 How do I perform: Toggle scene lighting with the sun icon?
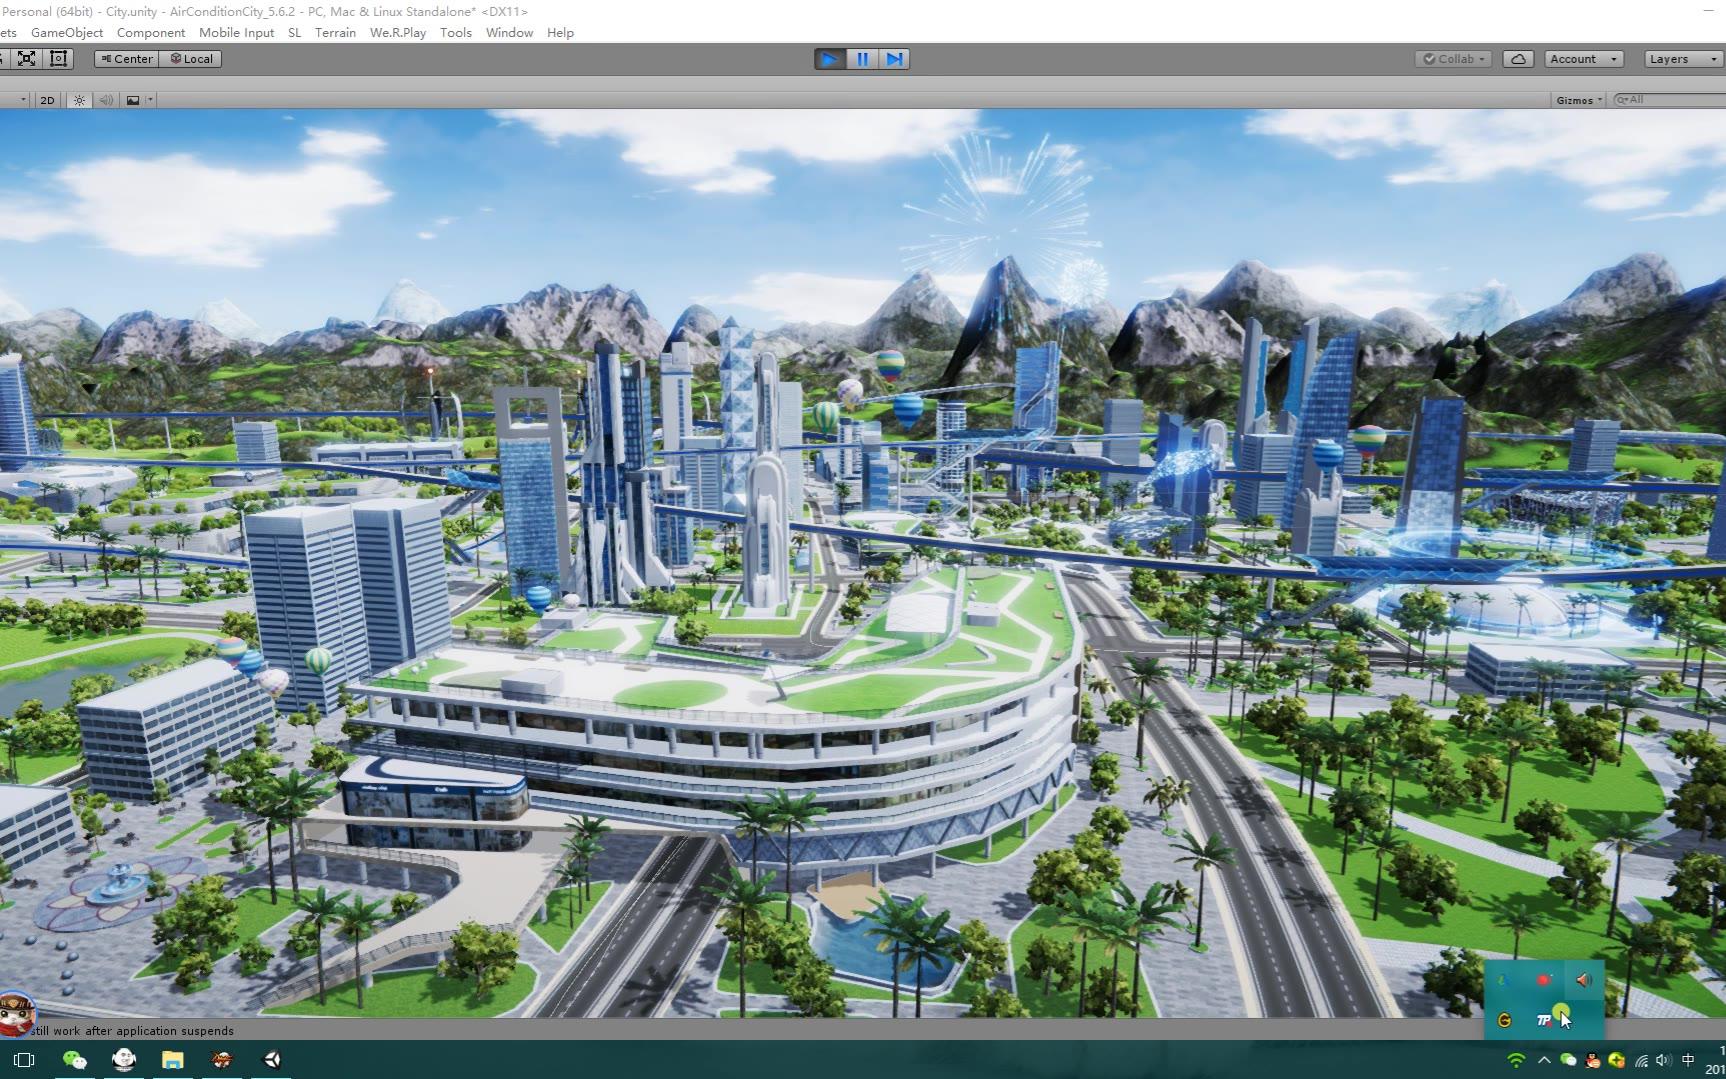(80, 100)
